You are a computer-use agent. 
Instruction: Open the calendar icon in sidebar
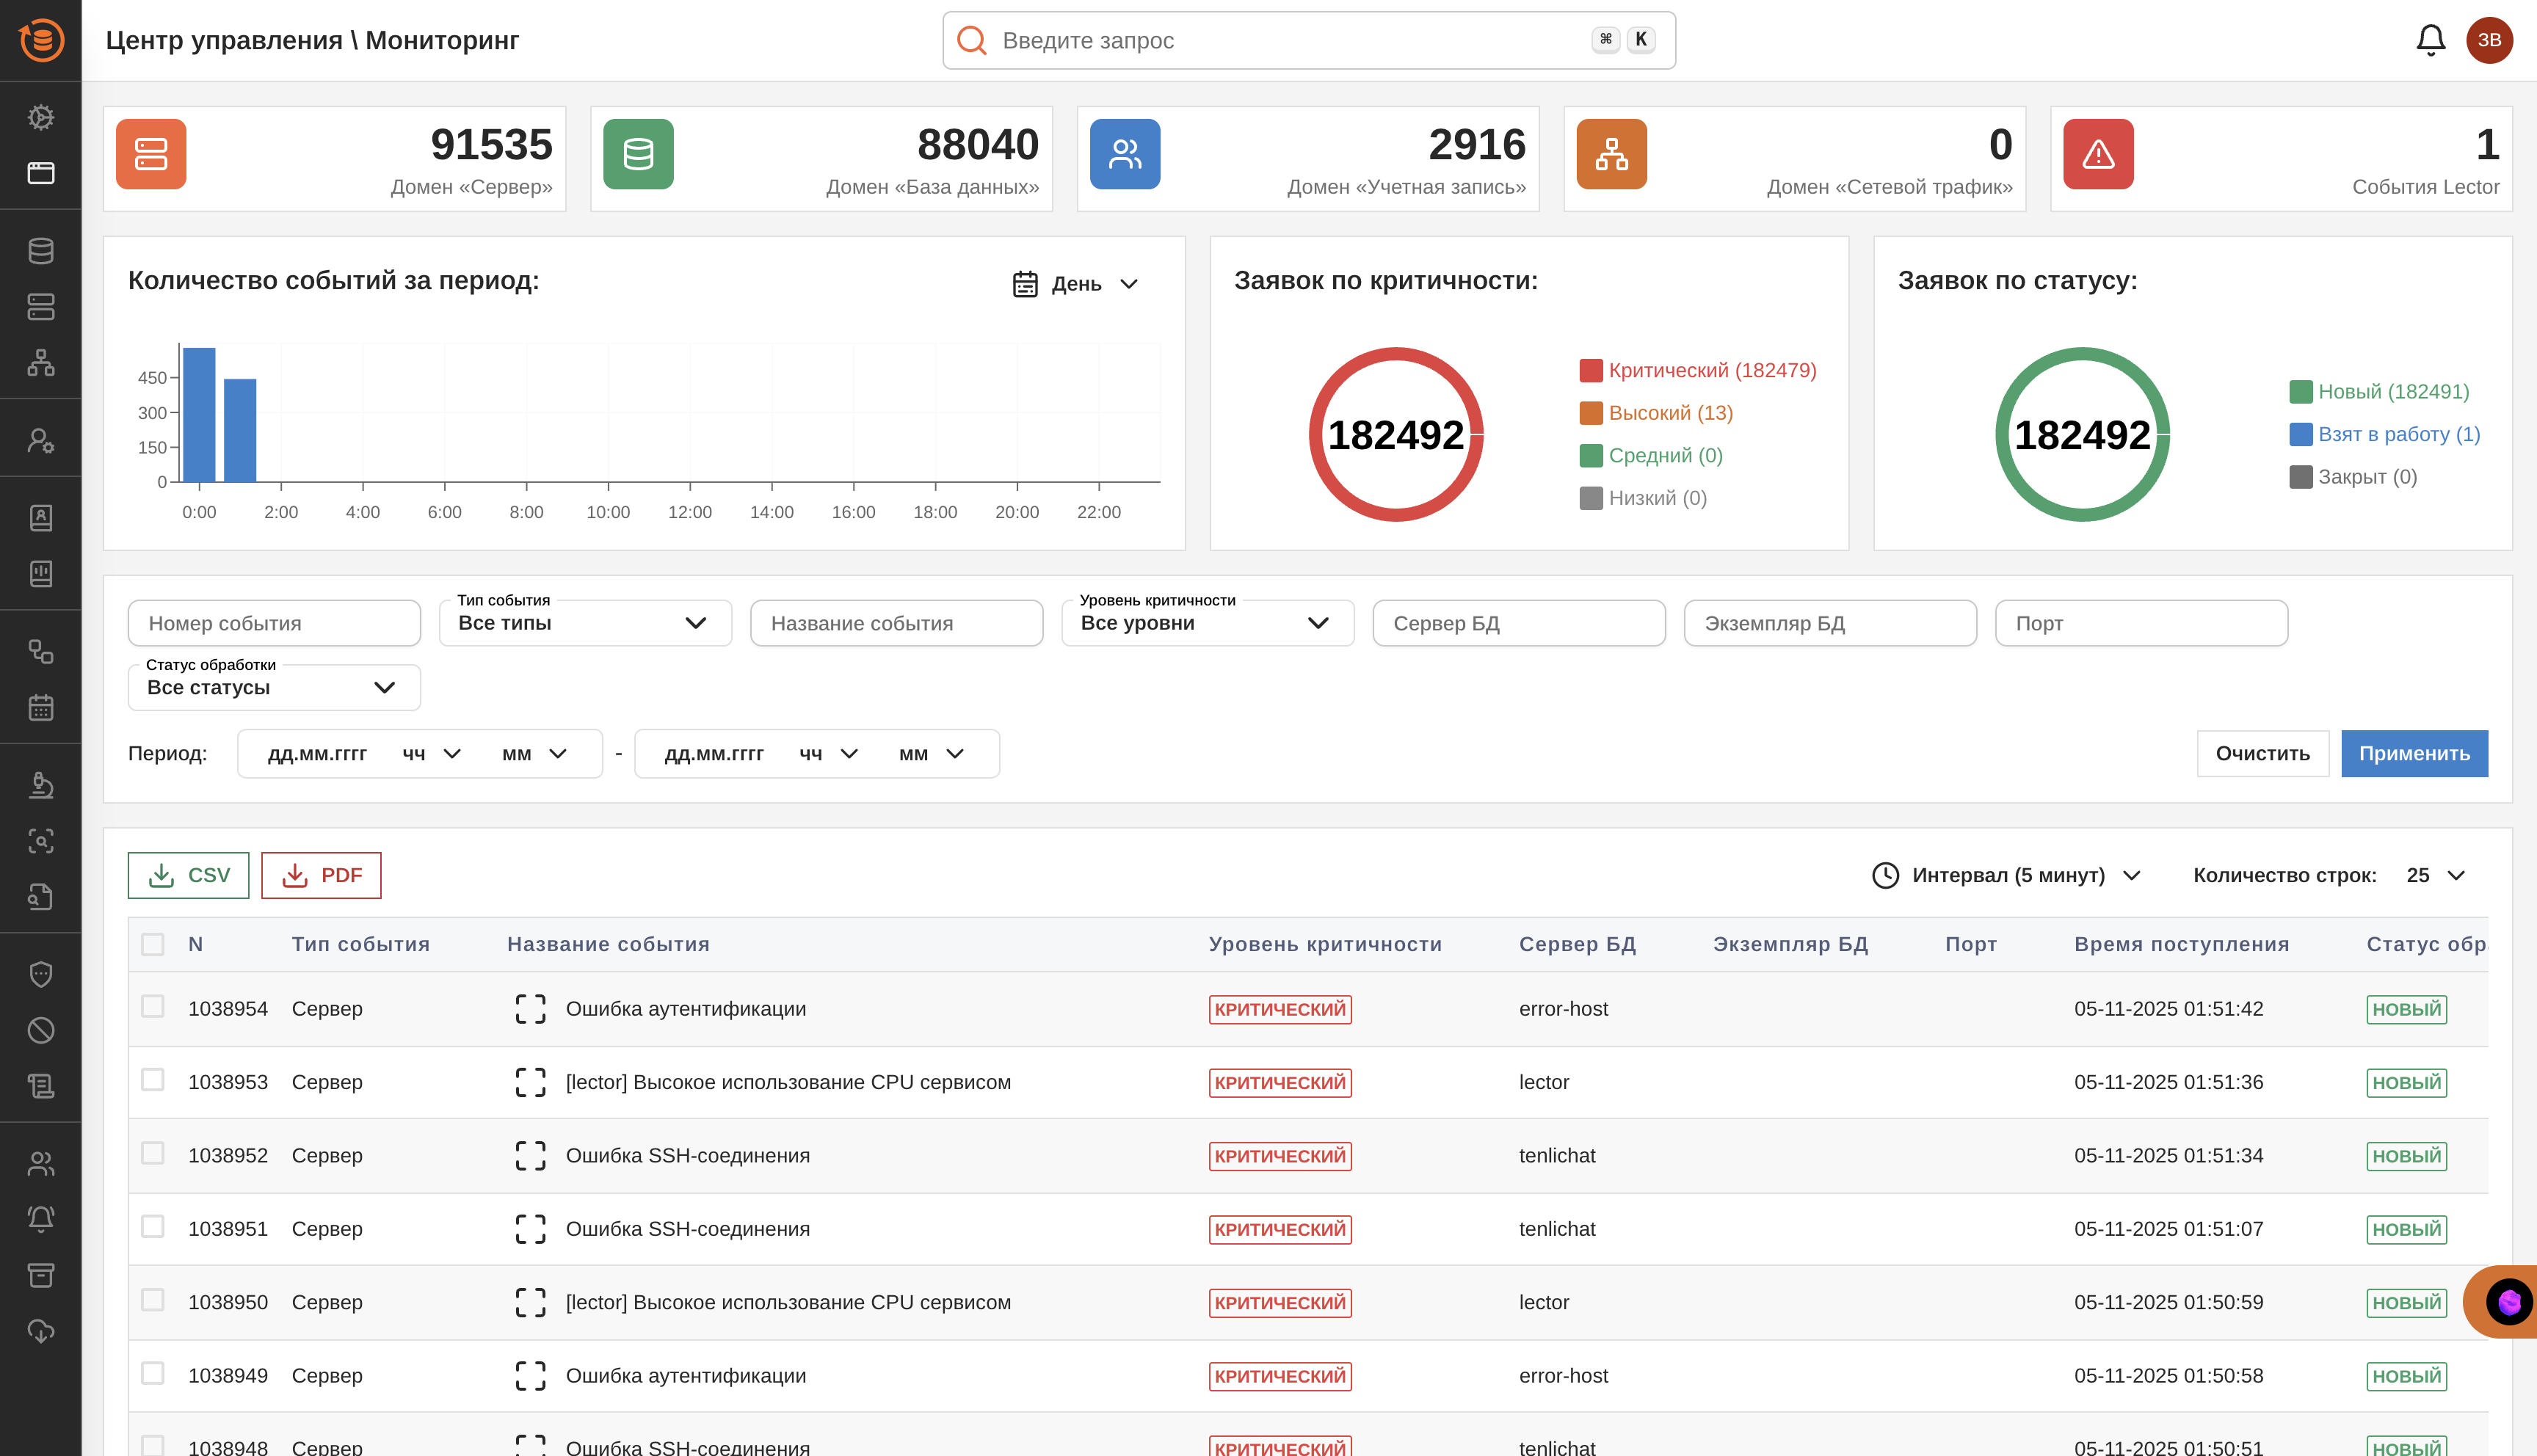point(40,708)
